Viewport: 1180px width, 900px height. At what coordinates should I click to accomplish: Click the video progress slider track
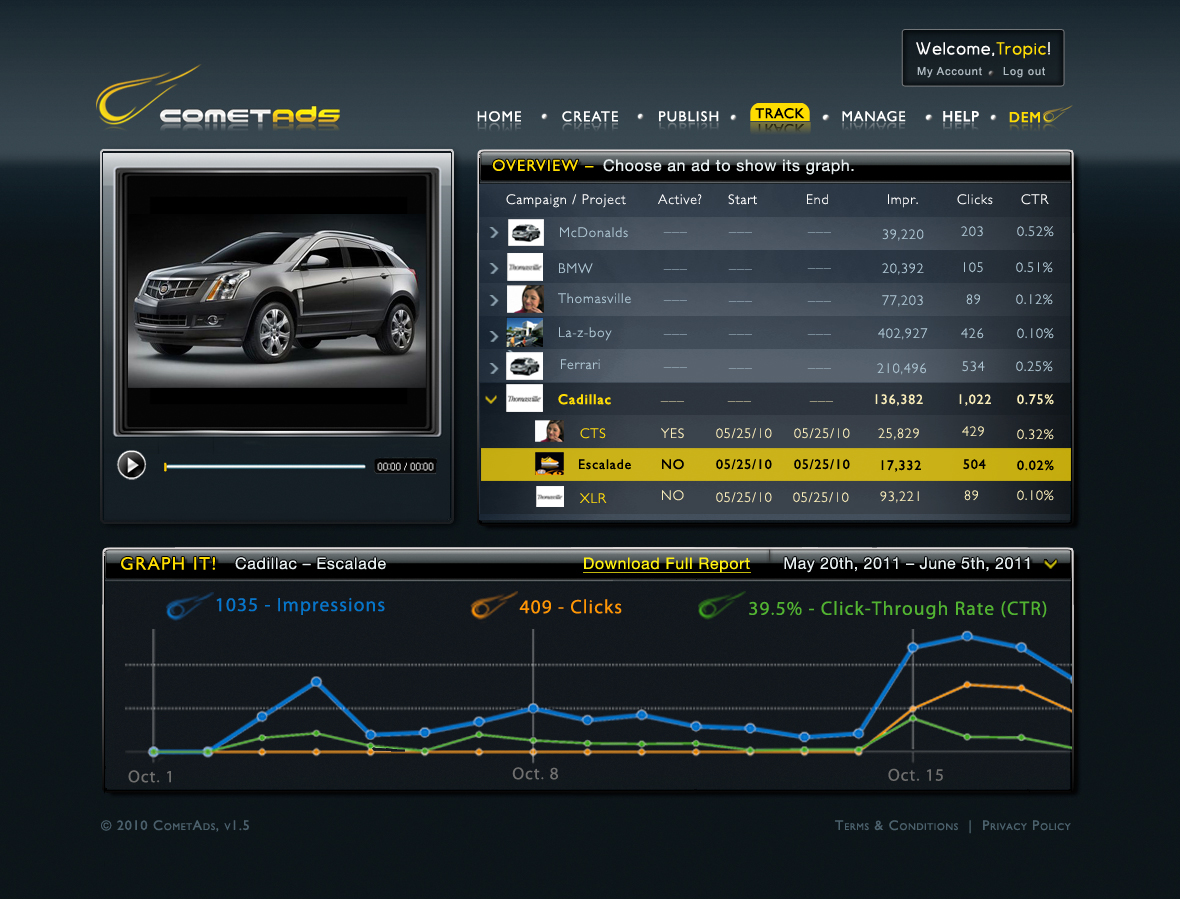tap(264, 467)
